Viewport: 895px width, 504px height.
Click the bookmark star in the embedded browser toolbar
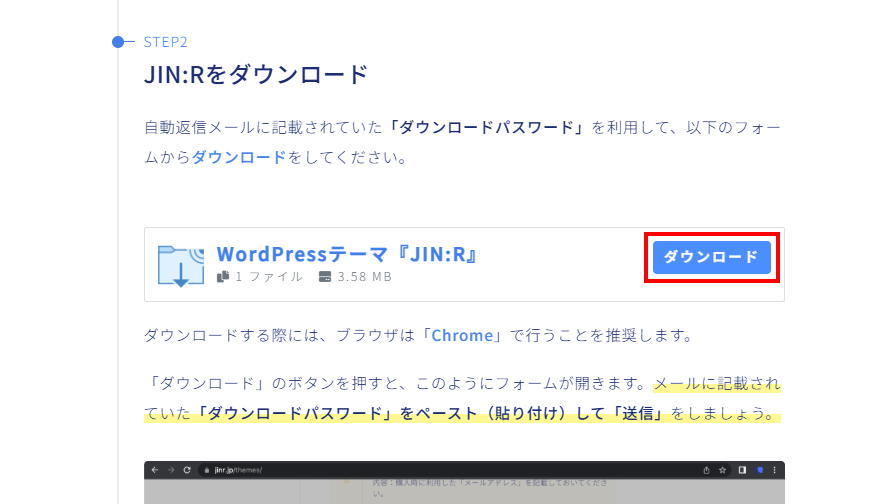[x=723, y=470]
